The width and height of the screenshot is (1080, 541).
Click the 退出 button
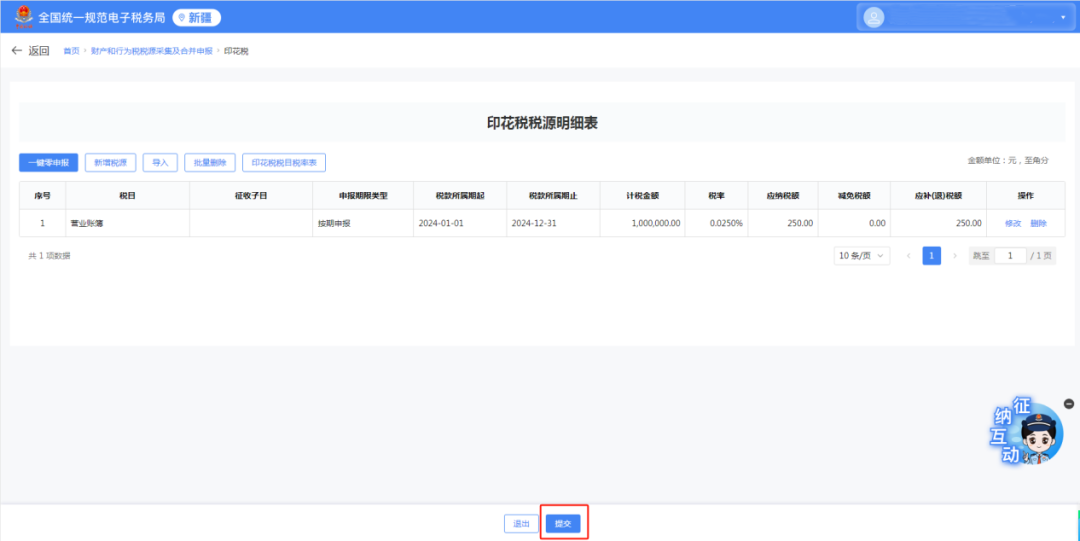click(x=521, y=524)
